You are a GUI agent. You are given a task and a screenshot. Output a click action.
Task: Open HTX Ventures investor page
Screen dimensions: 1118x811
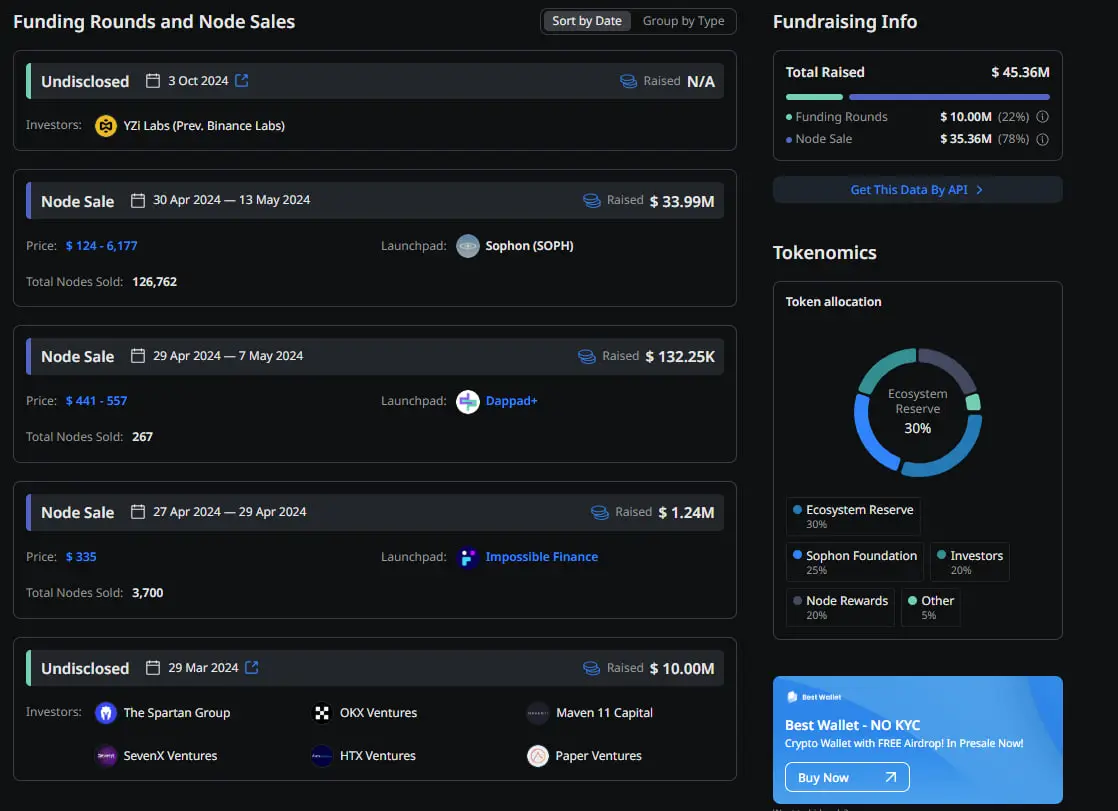pyautogui.click(x=378, y=755)
